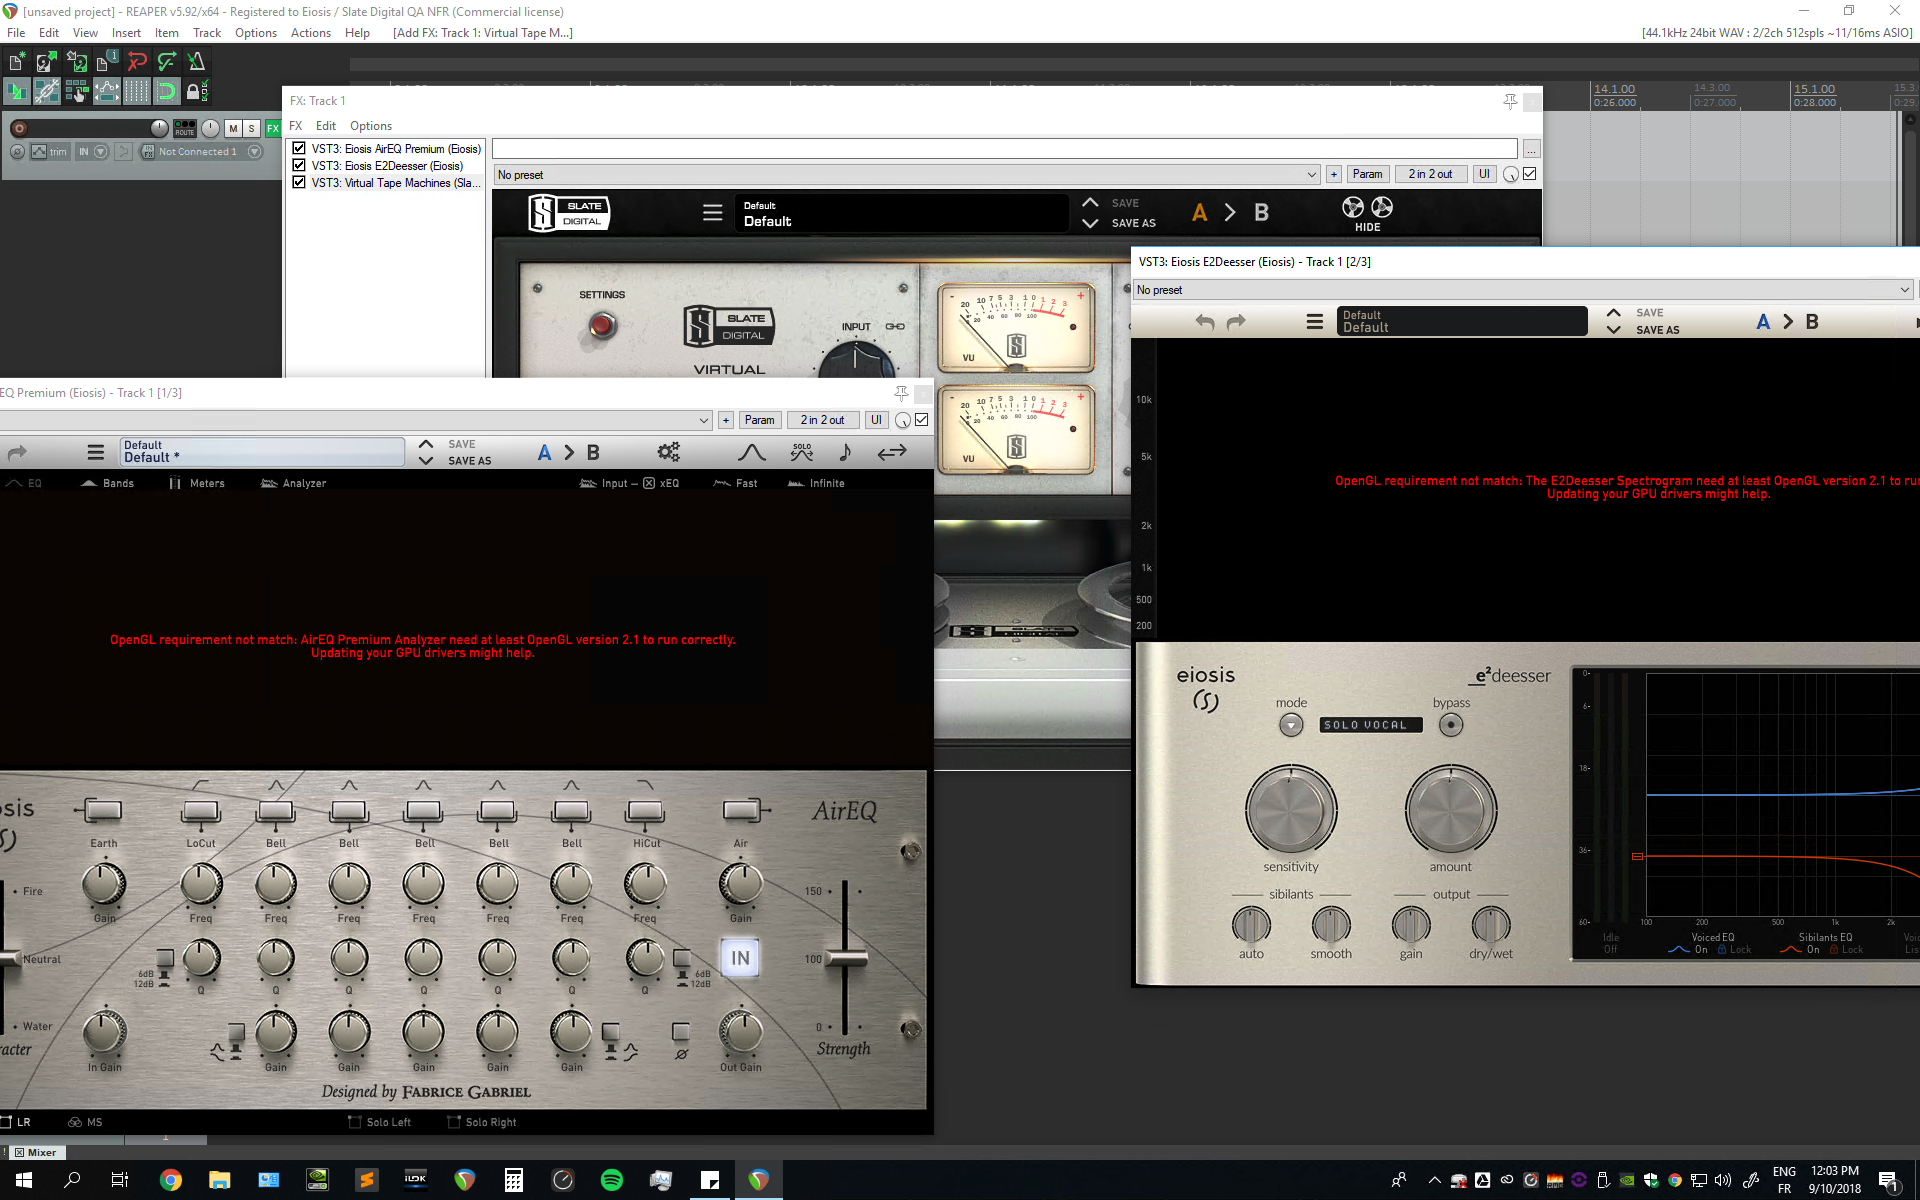Click the green FX button on Track 1
Screen dimensions: 1920x1200
pos(272,128)
